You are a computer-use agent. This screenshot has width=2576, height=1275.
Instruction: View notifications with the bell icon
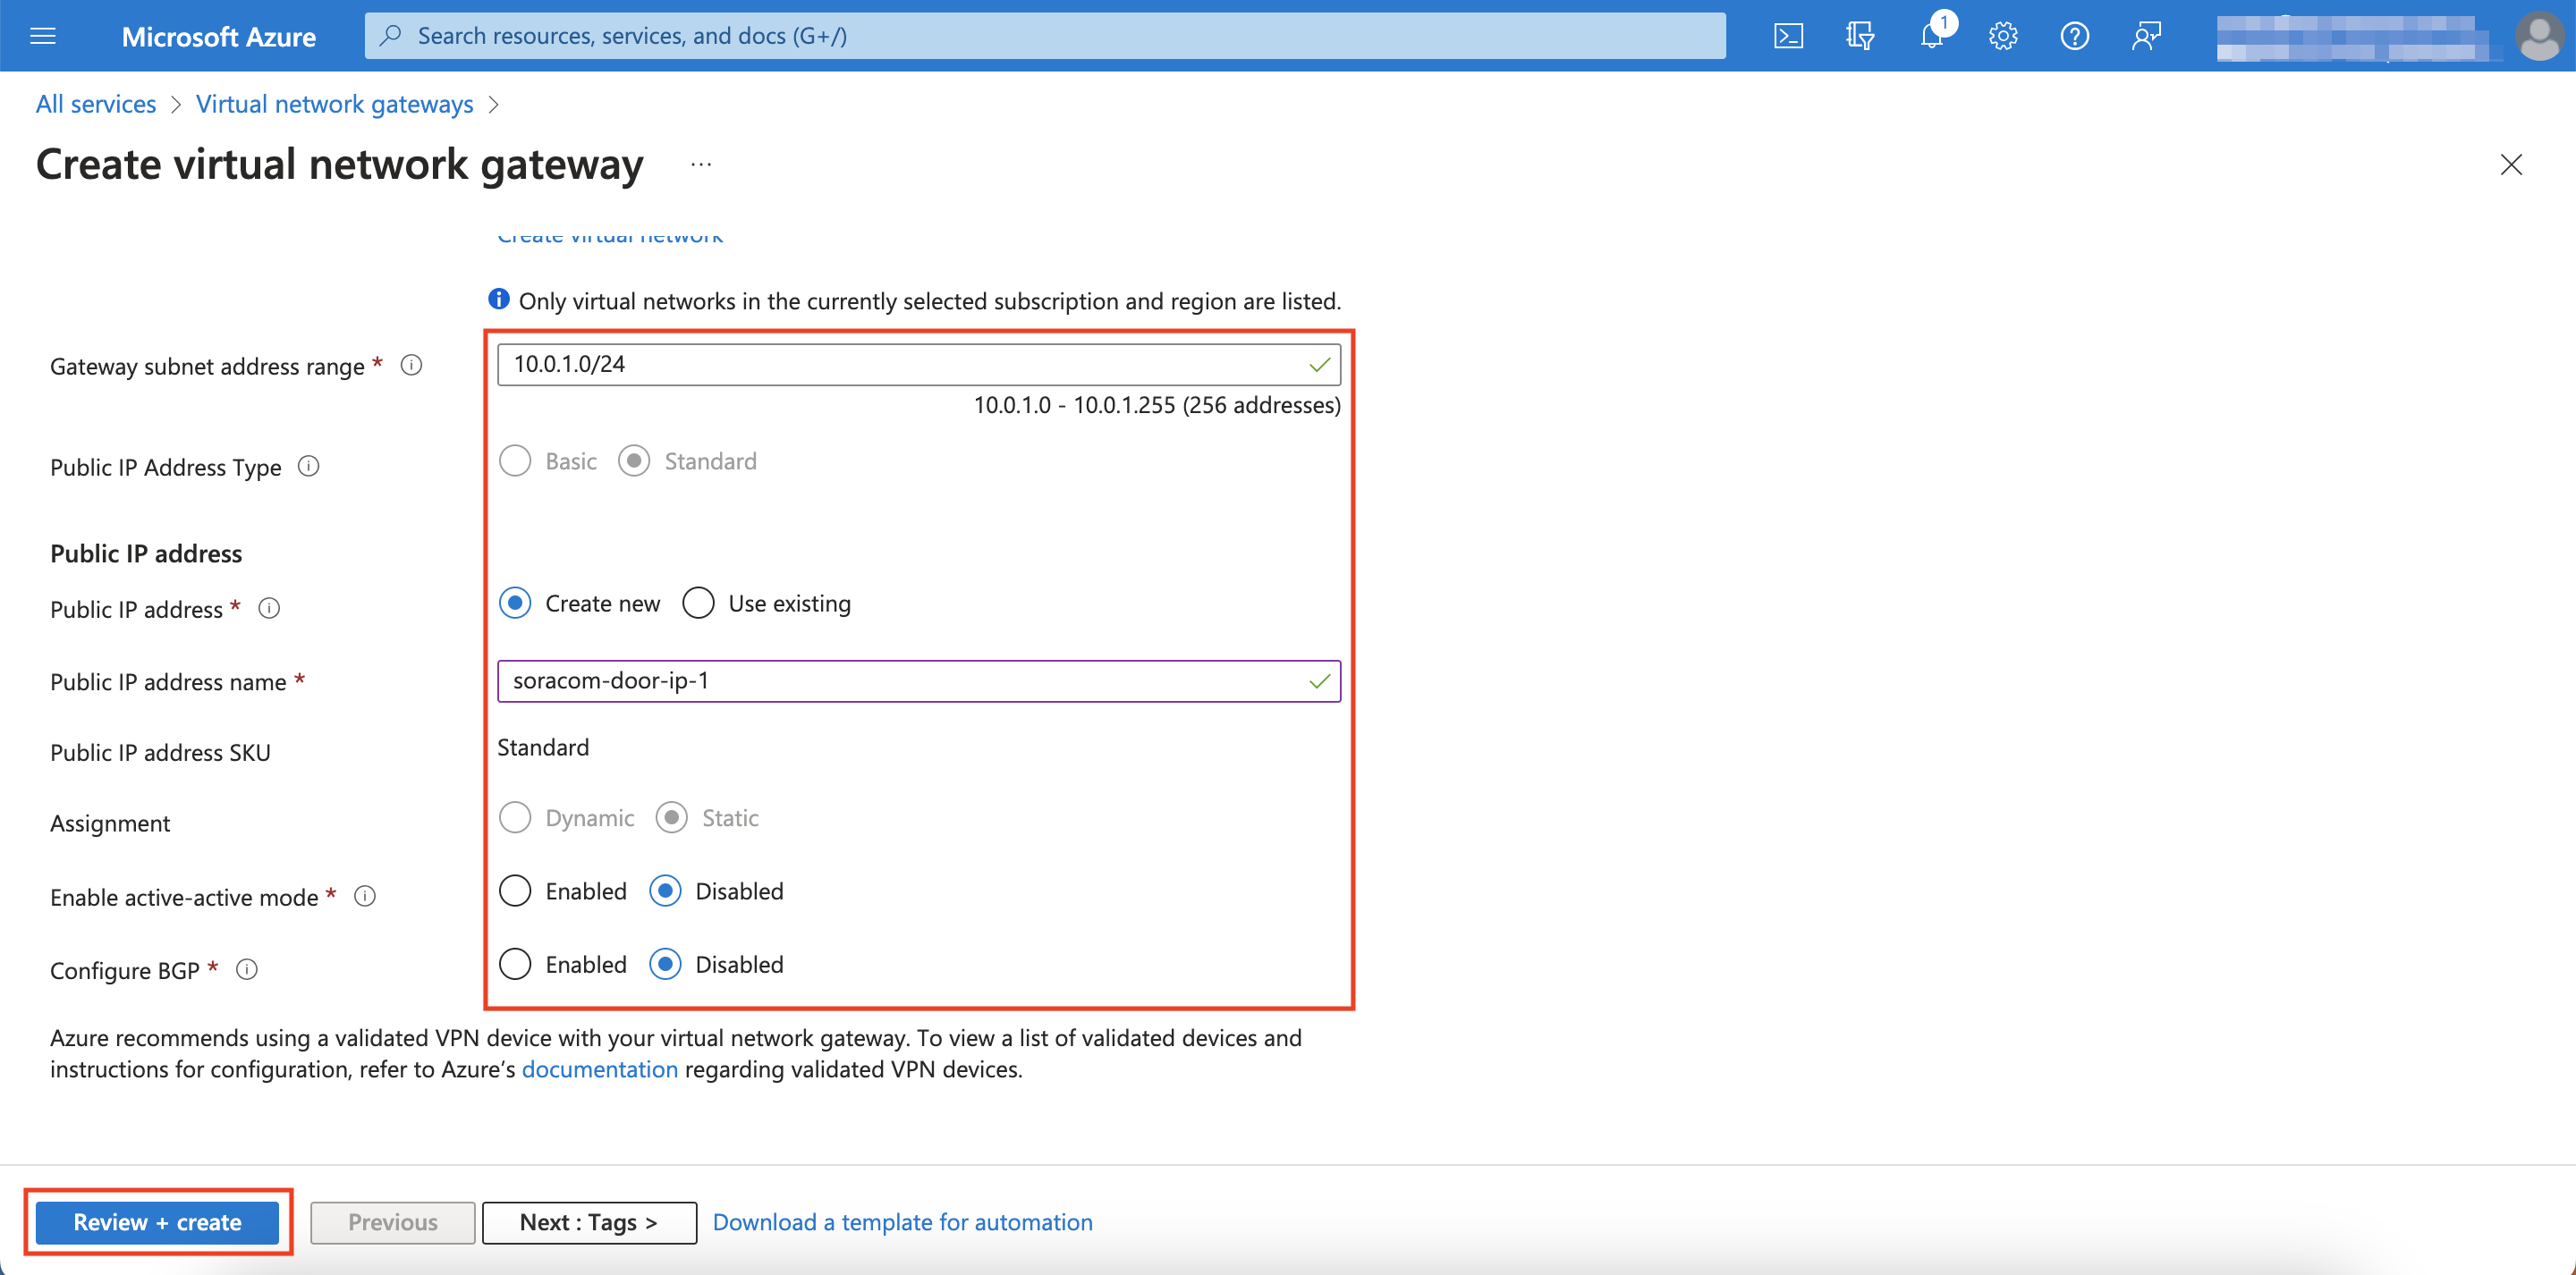(x=1932, y=35)
